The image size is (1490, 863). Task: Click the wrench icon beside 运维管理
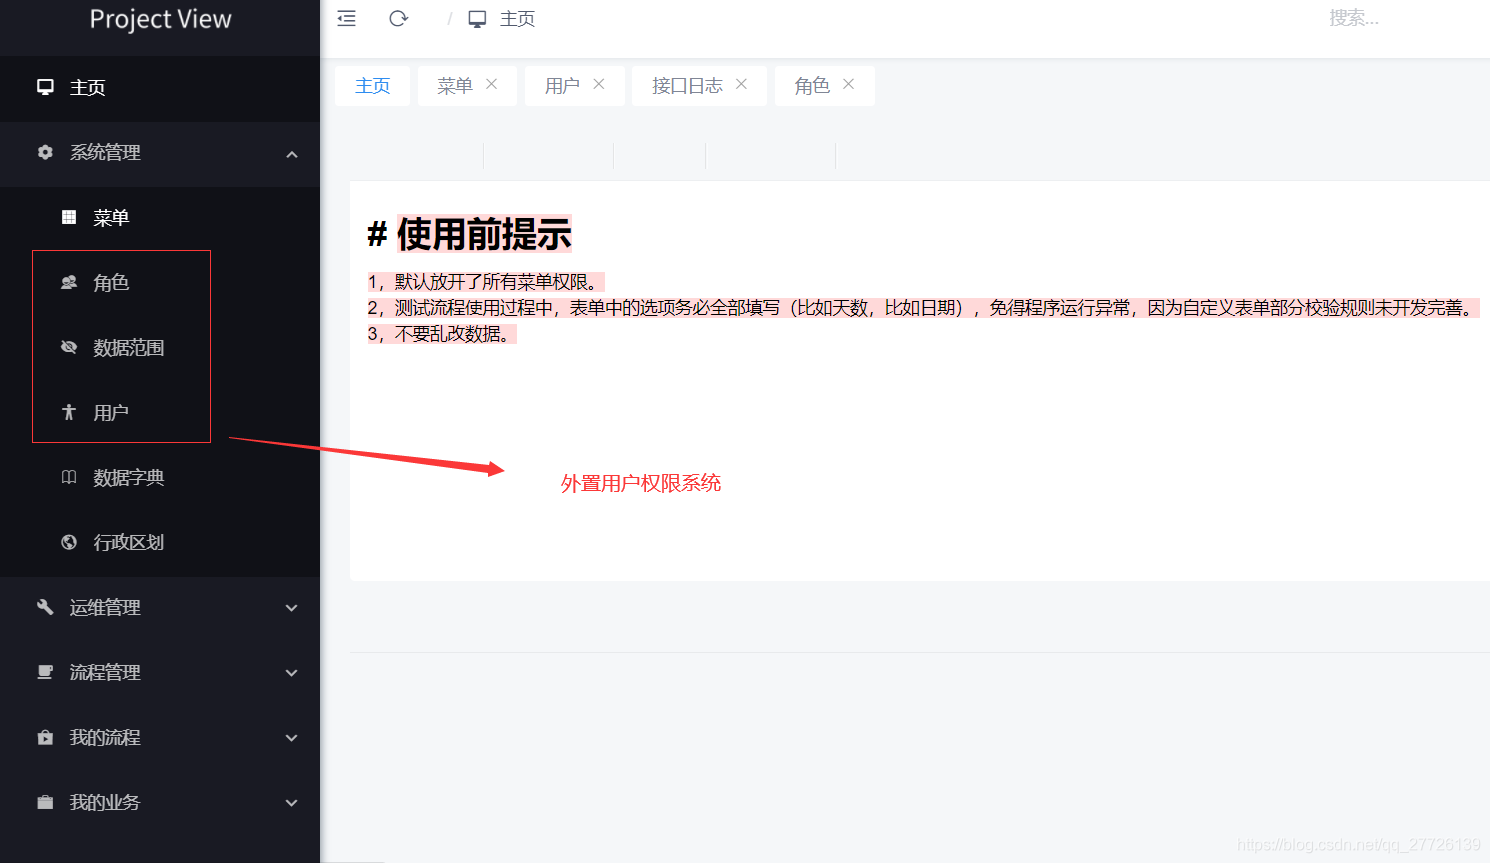pos(45,607)
